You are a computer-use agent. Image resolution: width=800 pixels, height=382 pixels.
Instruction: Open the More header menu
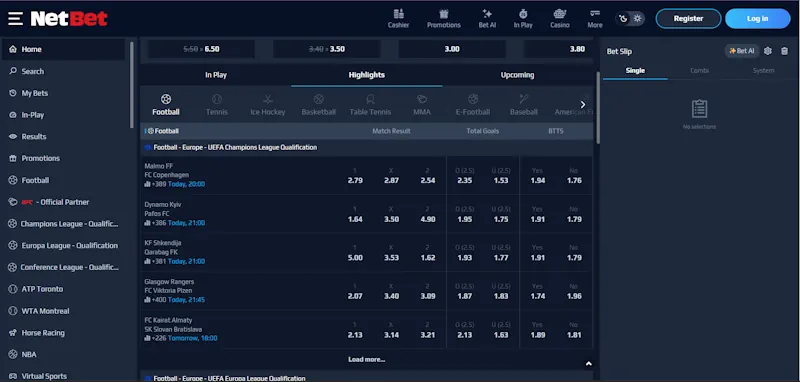pos(595,18)
